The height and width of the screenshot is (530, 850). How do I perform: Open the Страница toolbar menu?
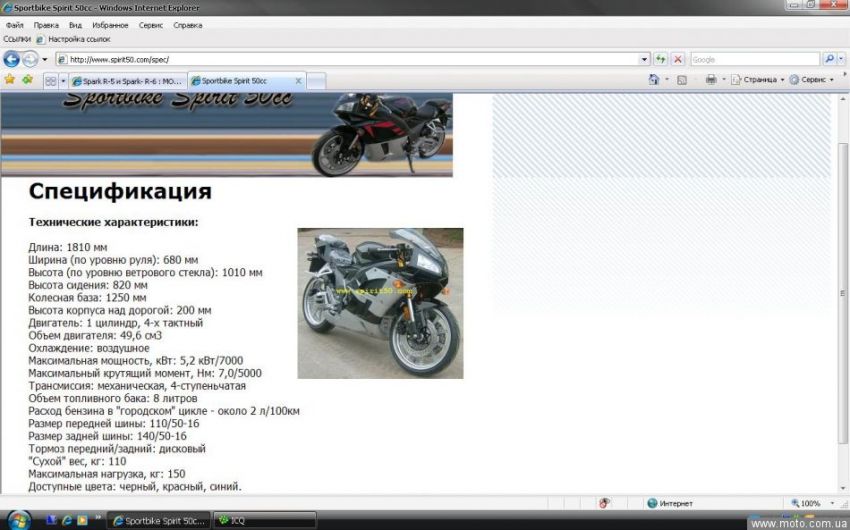pyautogui.click(x=758, y=80)
